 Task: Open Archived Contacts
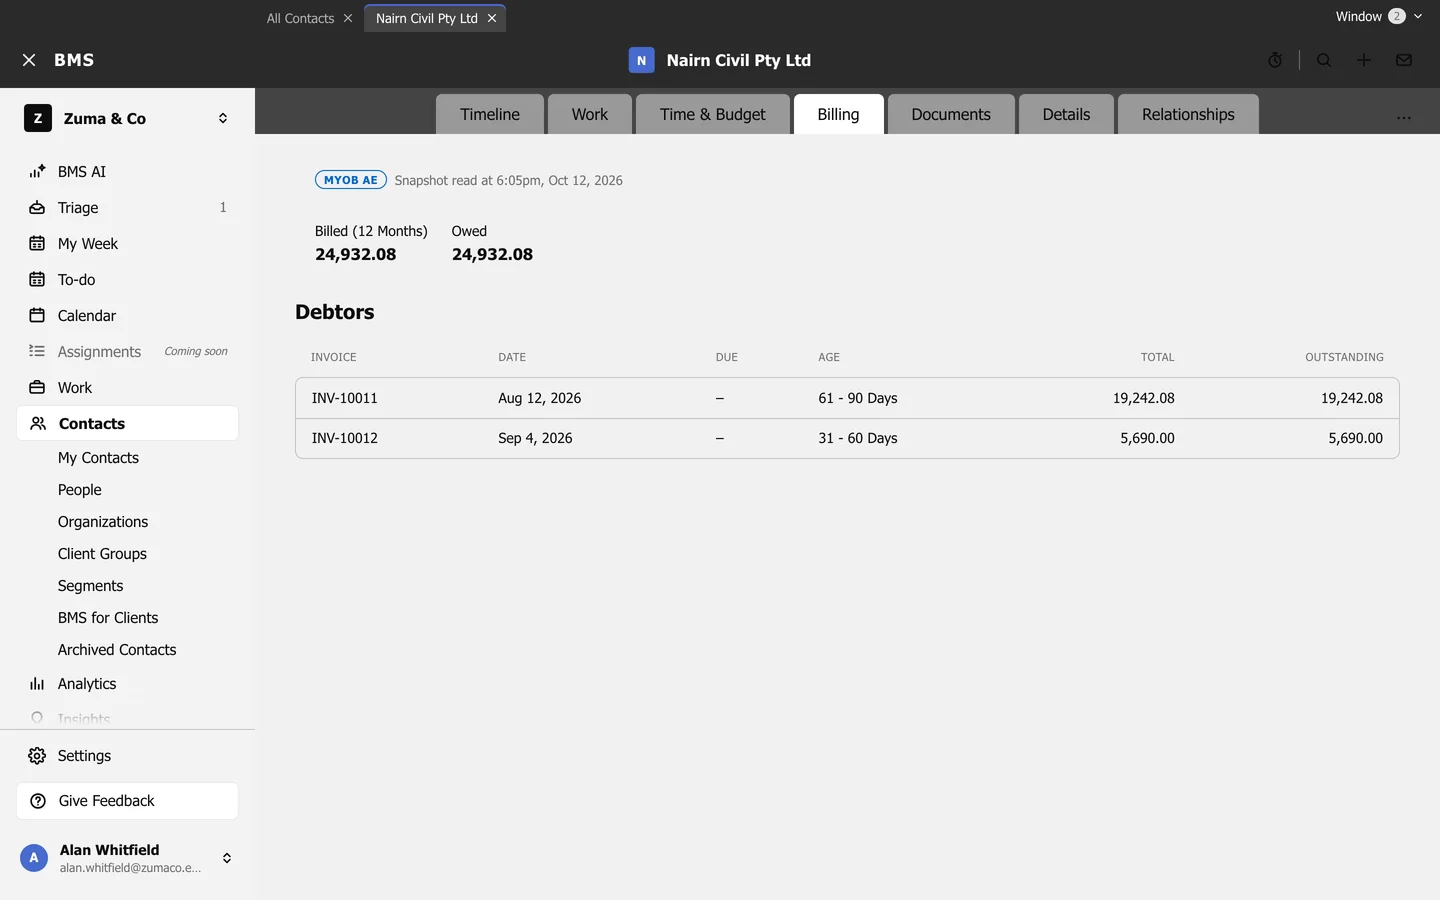tap(117, 650)
